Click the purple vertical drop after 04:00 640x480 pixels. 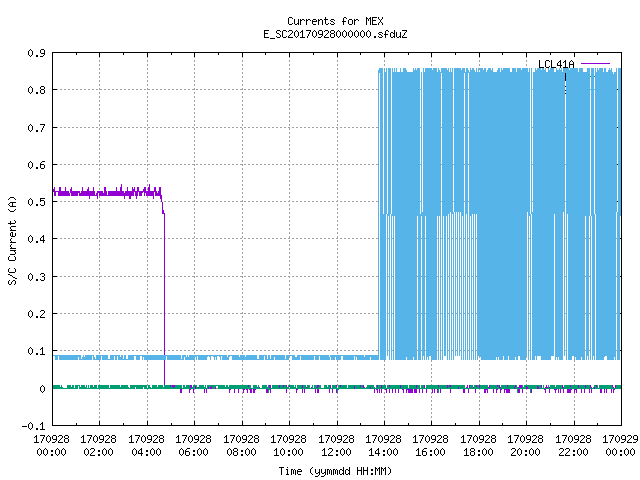164,298
